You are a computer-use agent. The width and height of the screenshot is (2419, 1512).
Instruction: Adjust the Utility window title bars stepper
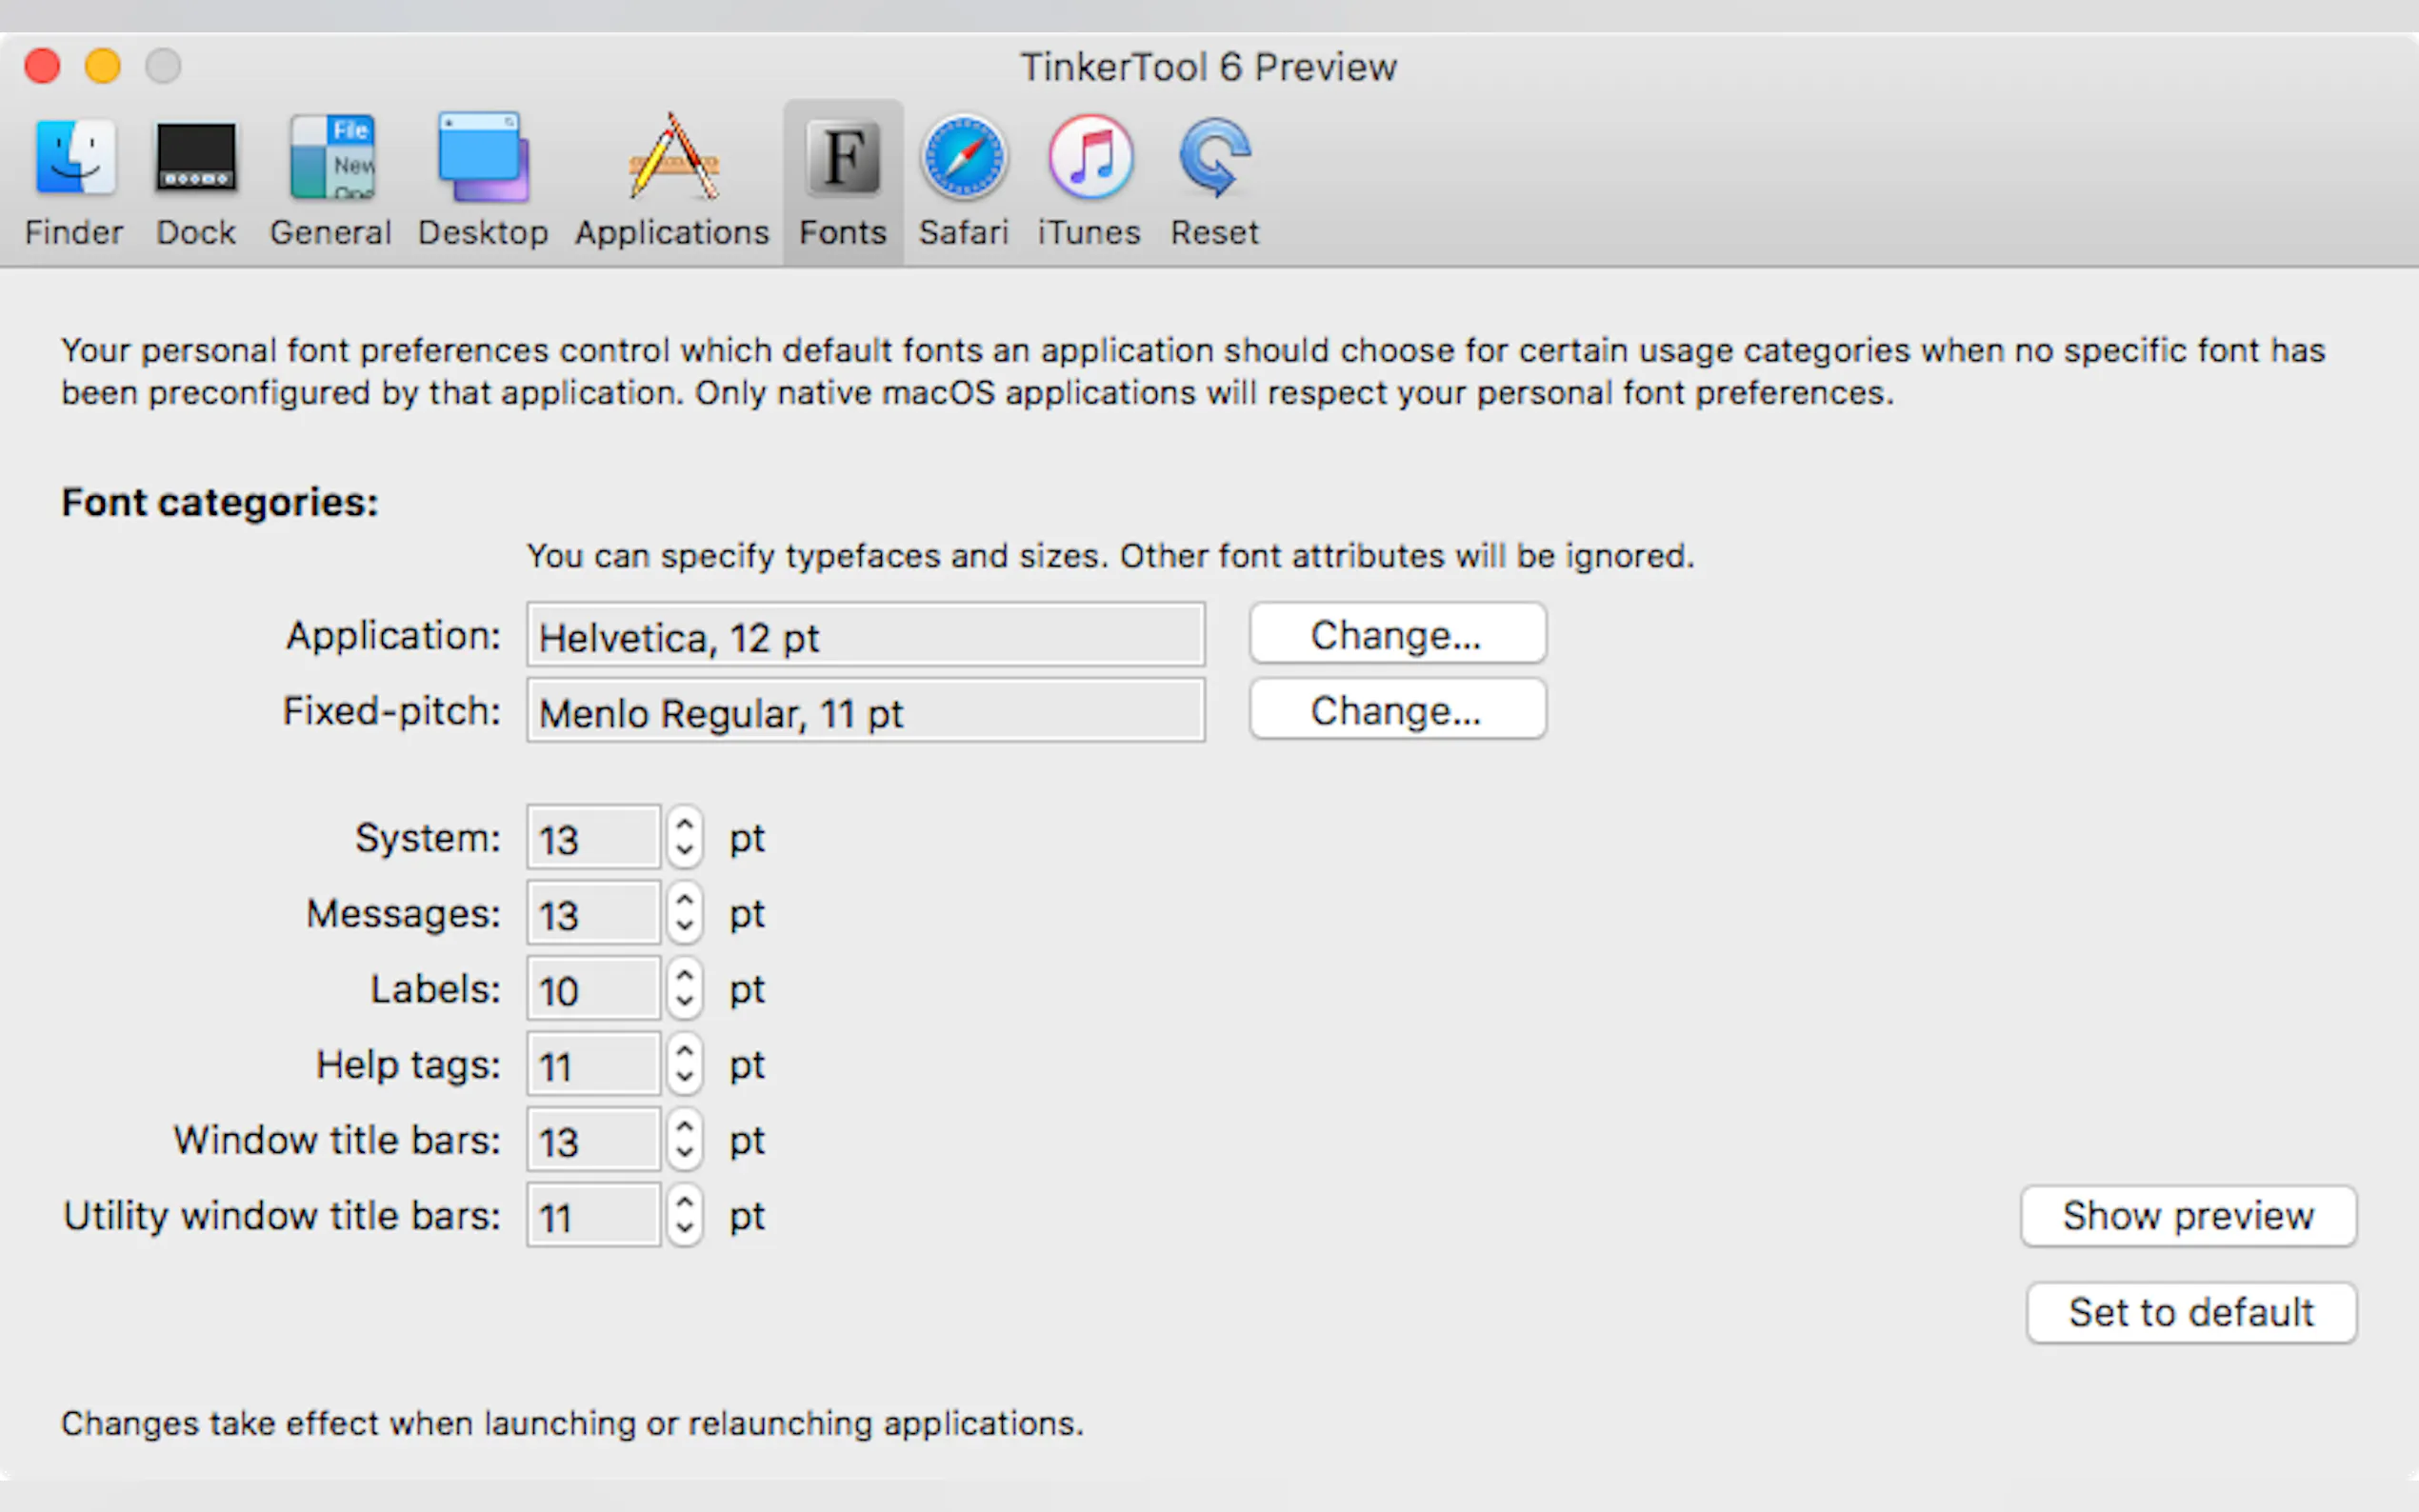tap(685, 1216)
